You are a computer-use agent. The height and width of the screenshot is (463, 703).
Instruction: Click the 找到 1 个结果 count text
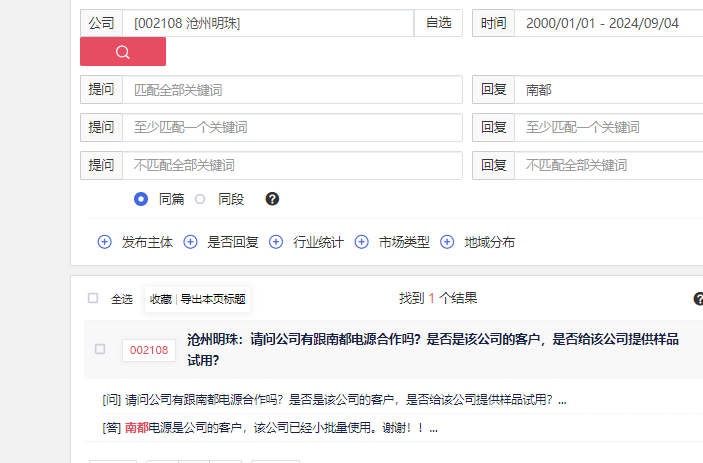tap(438, 298)
